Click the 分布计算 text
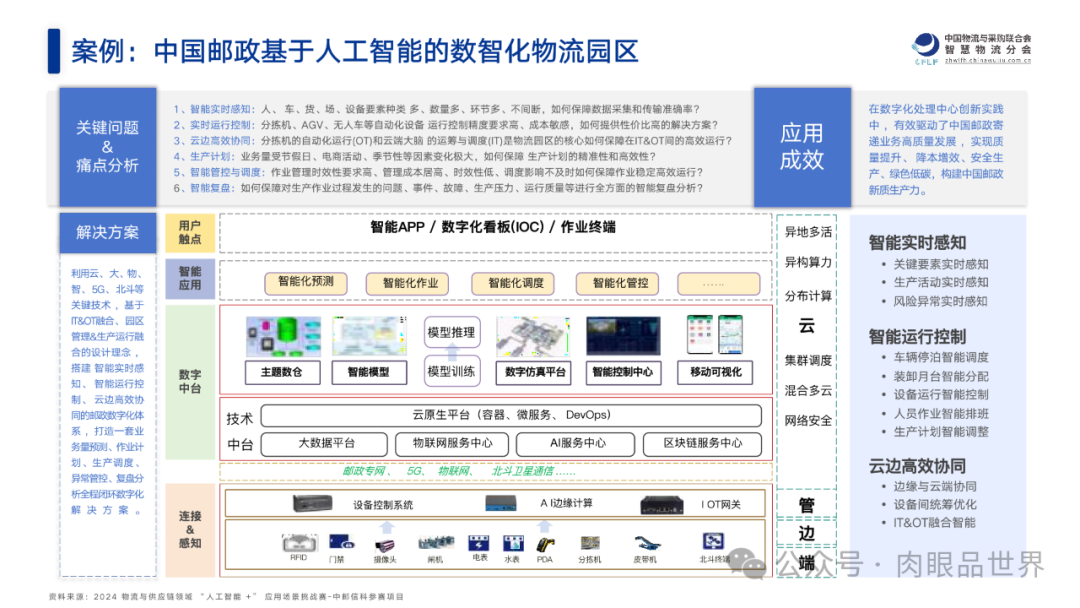The image size is (1080, 608). point(808,296)
